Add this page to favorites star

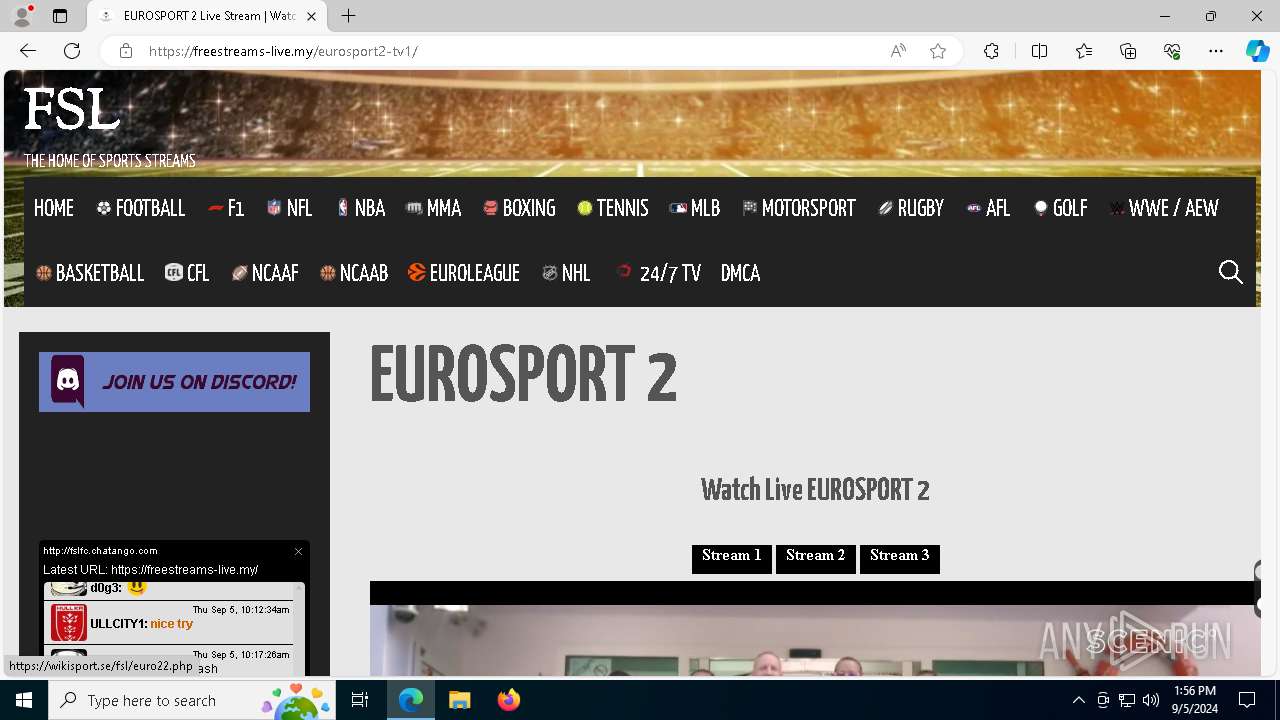point(938,51)
